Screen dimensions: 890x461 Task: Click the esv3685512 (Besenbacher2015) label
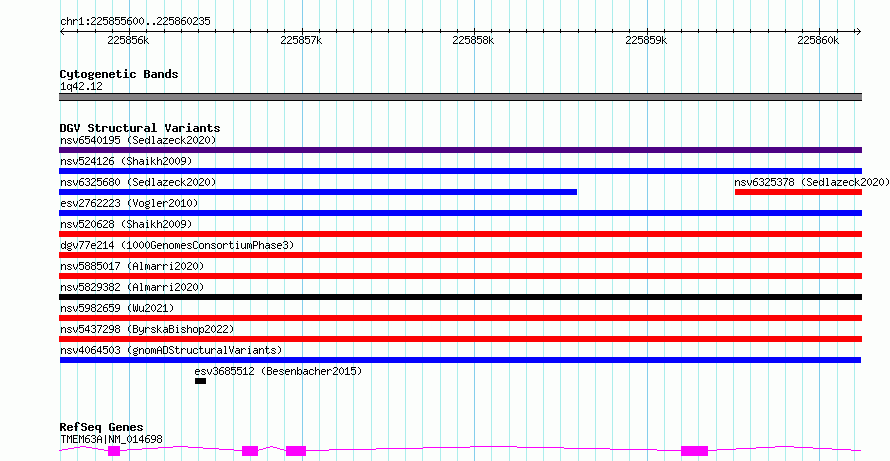[x=278, y=371]
